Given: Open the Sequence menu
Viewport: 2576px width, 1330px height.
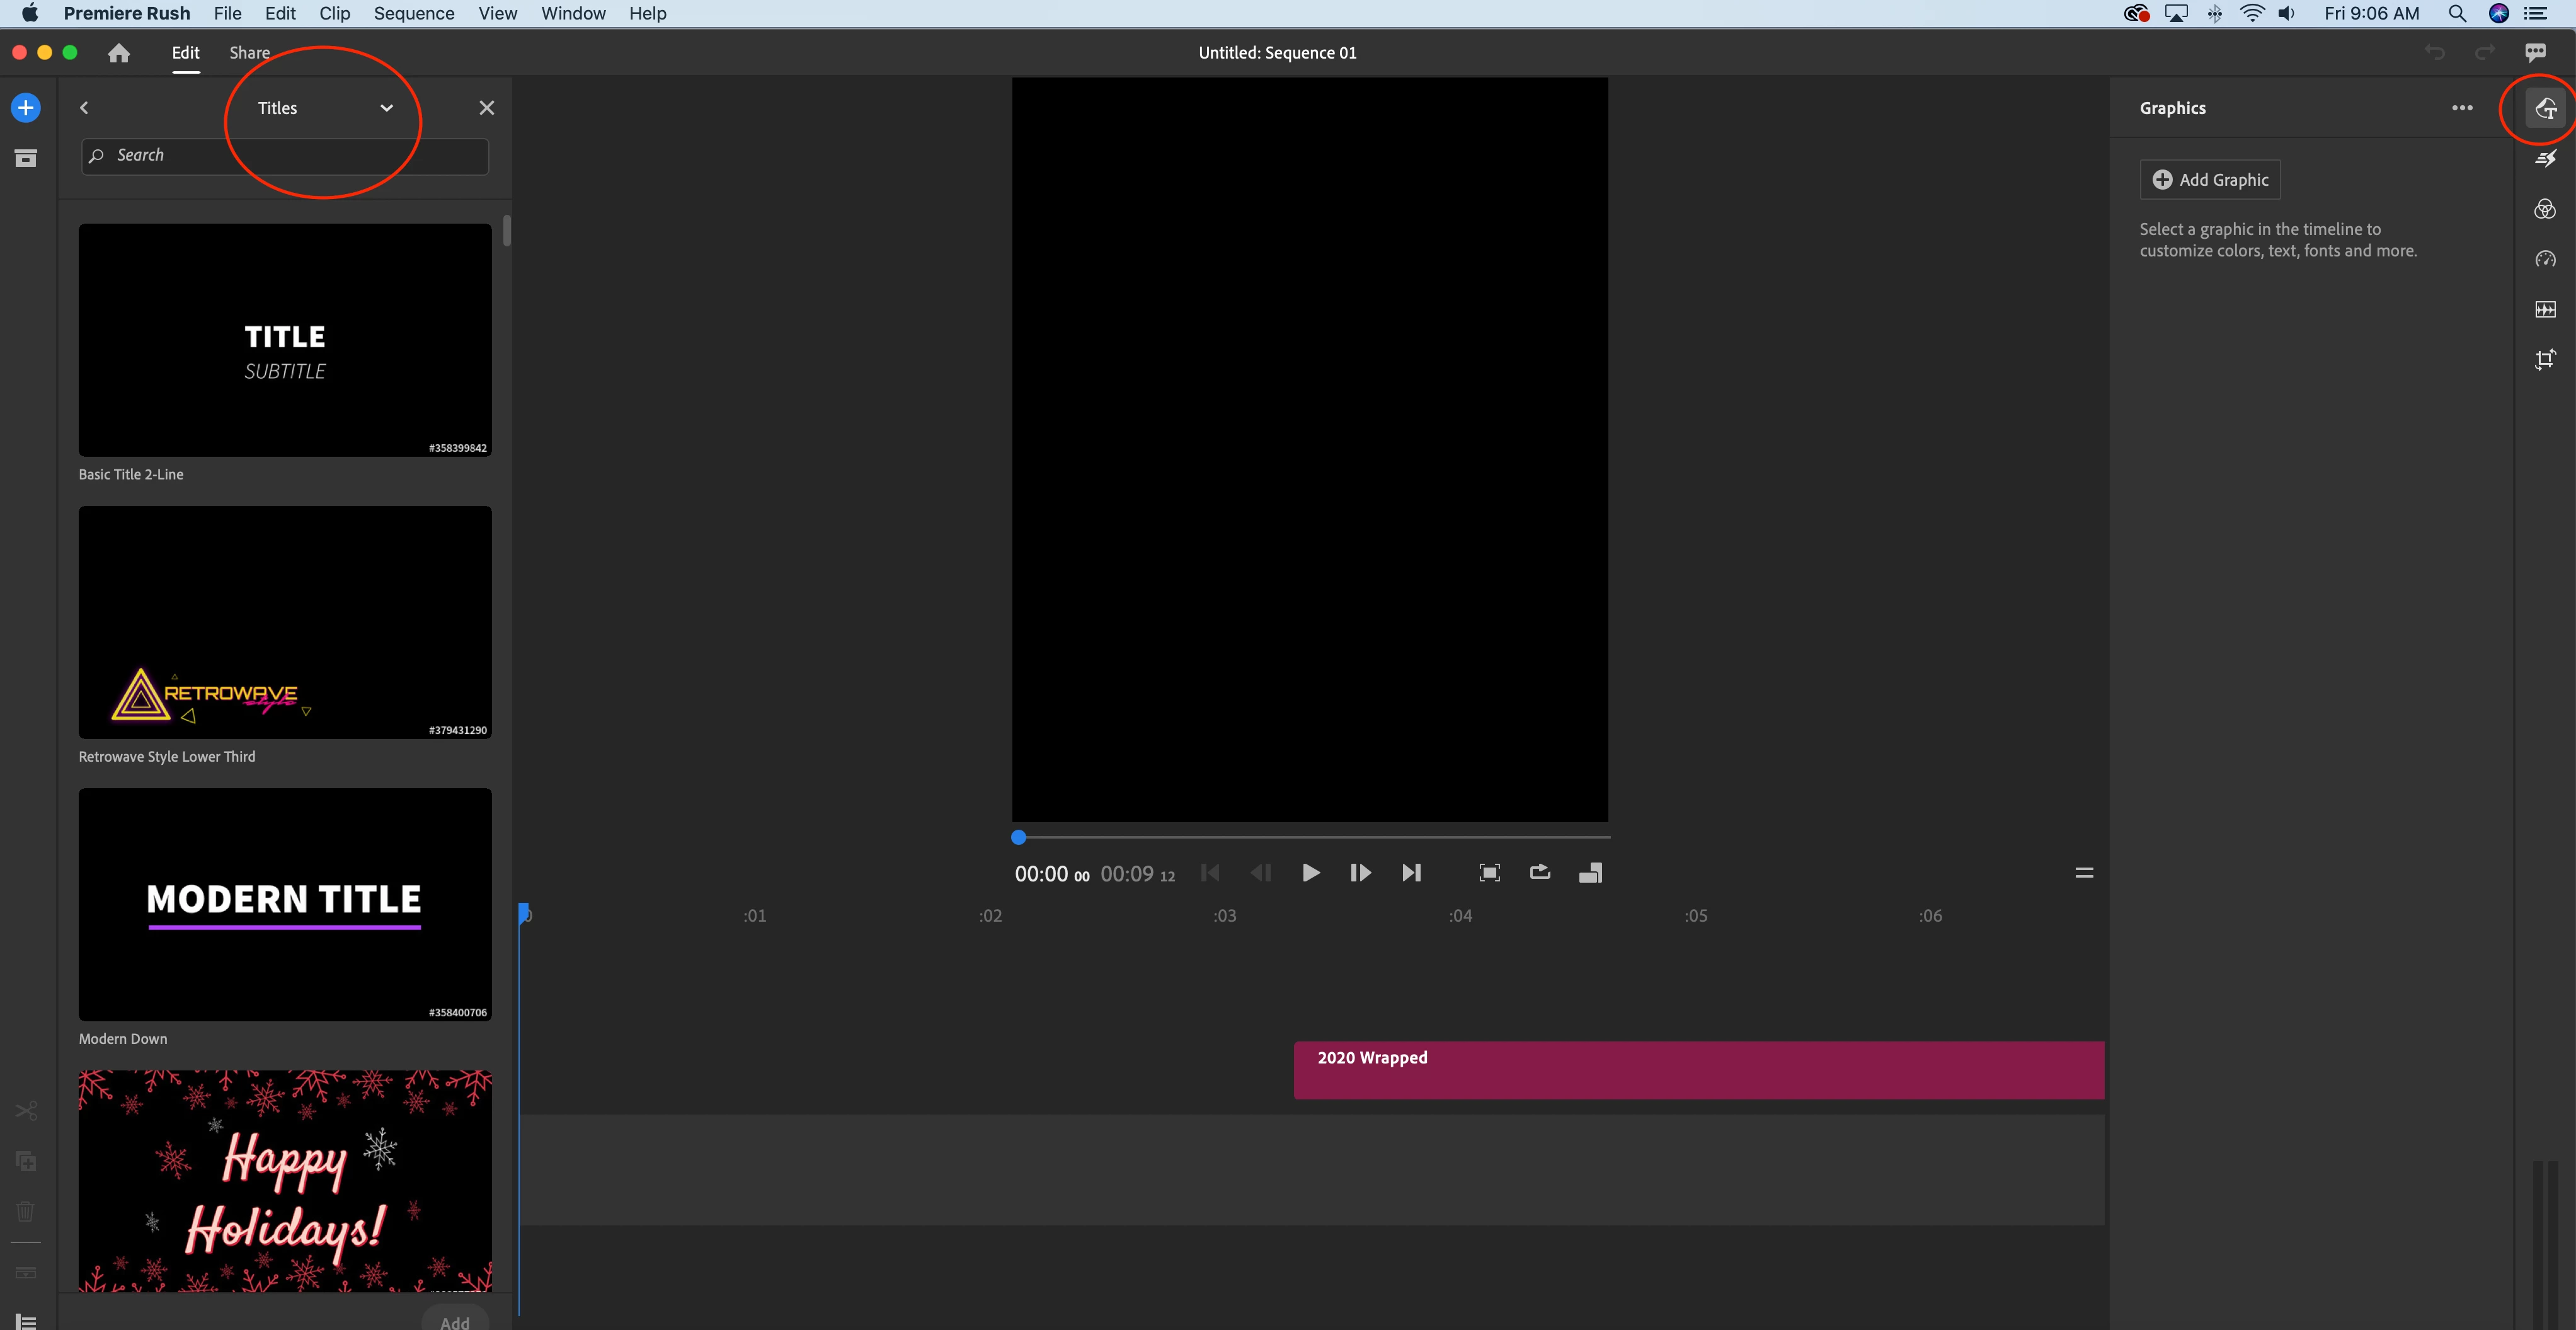Looking at the screenshot, I should coord(413,13).
